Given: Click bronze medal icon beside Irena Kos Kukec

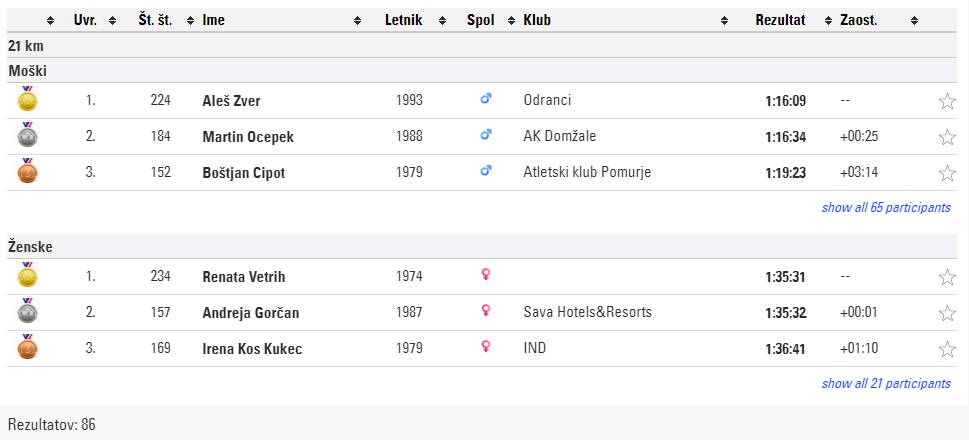Looking at the screenshot, I should pos(27,347).
